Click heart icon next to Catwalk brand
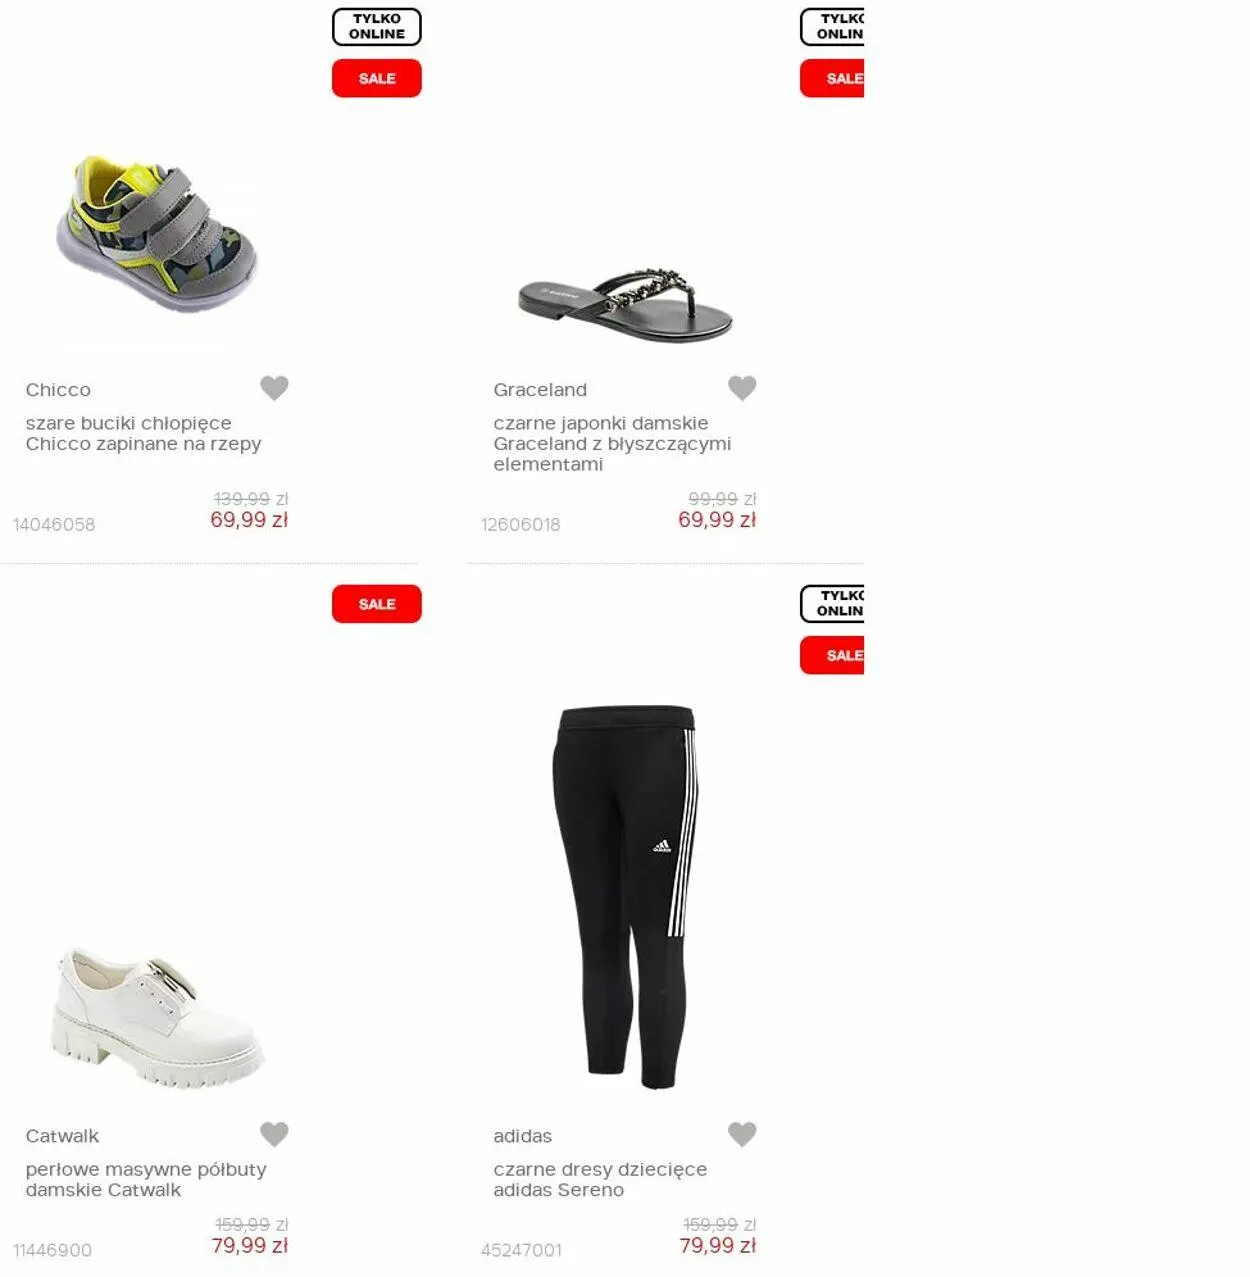The image size is (1250, 1277). (x=274, y=1134)
